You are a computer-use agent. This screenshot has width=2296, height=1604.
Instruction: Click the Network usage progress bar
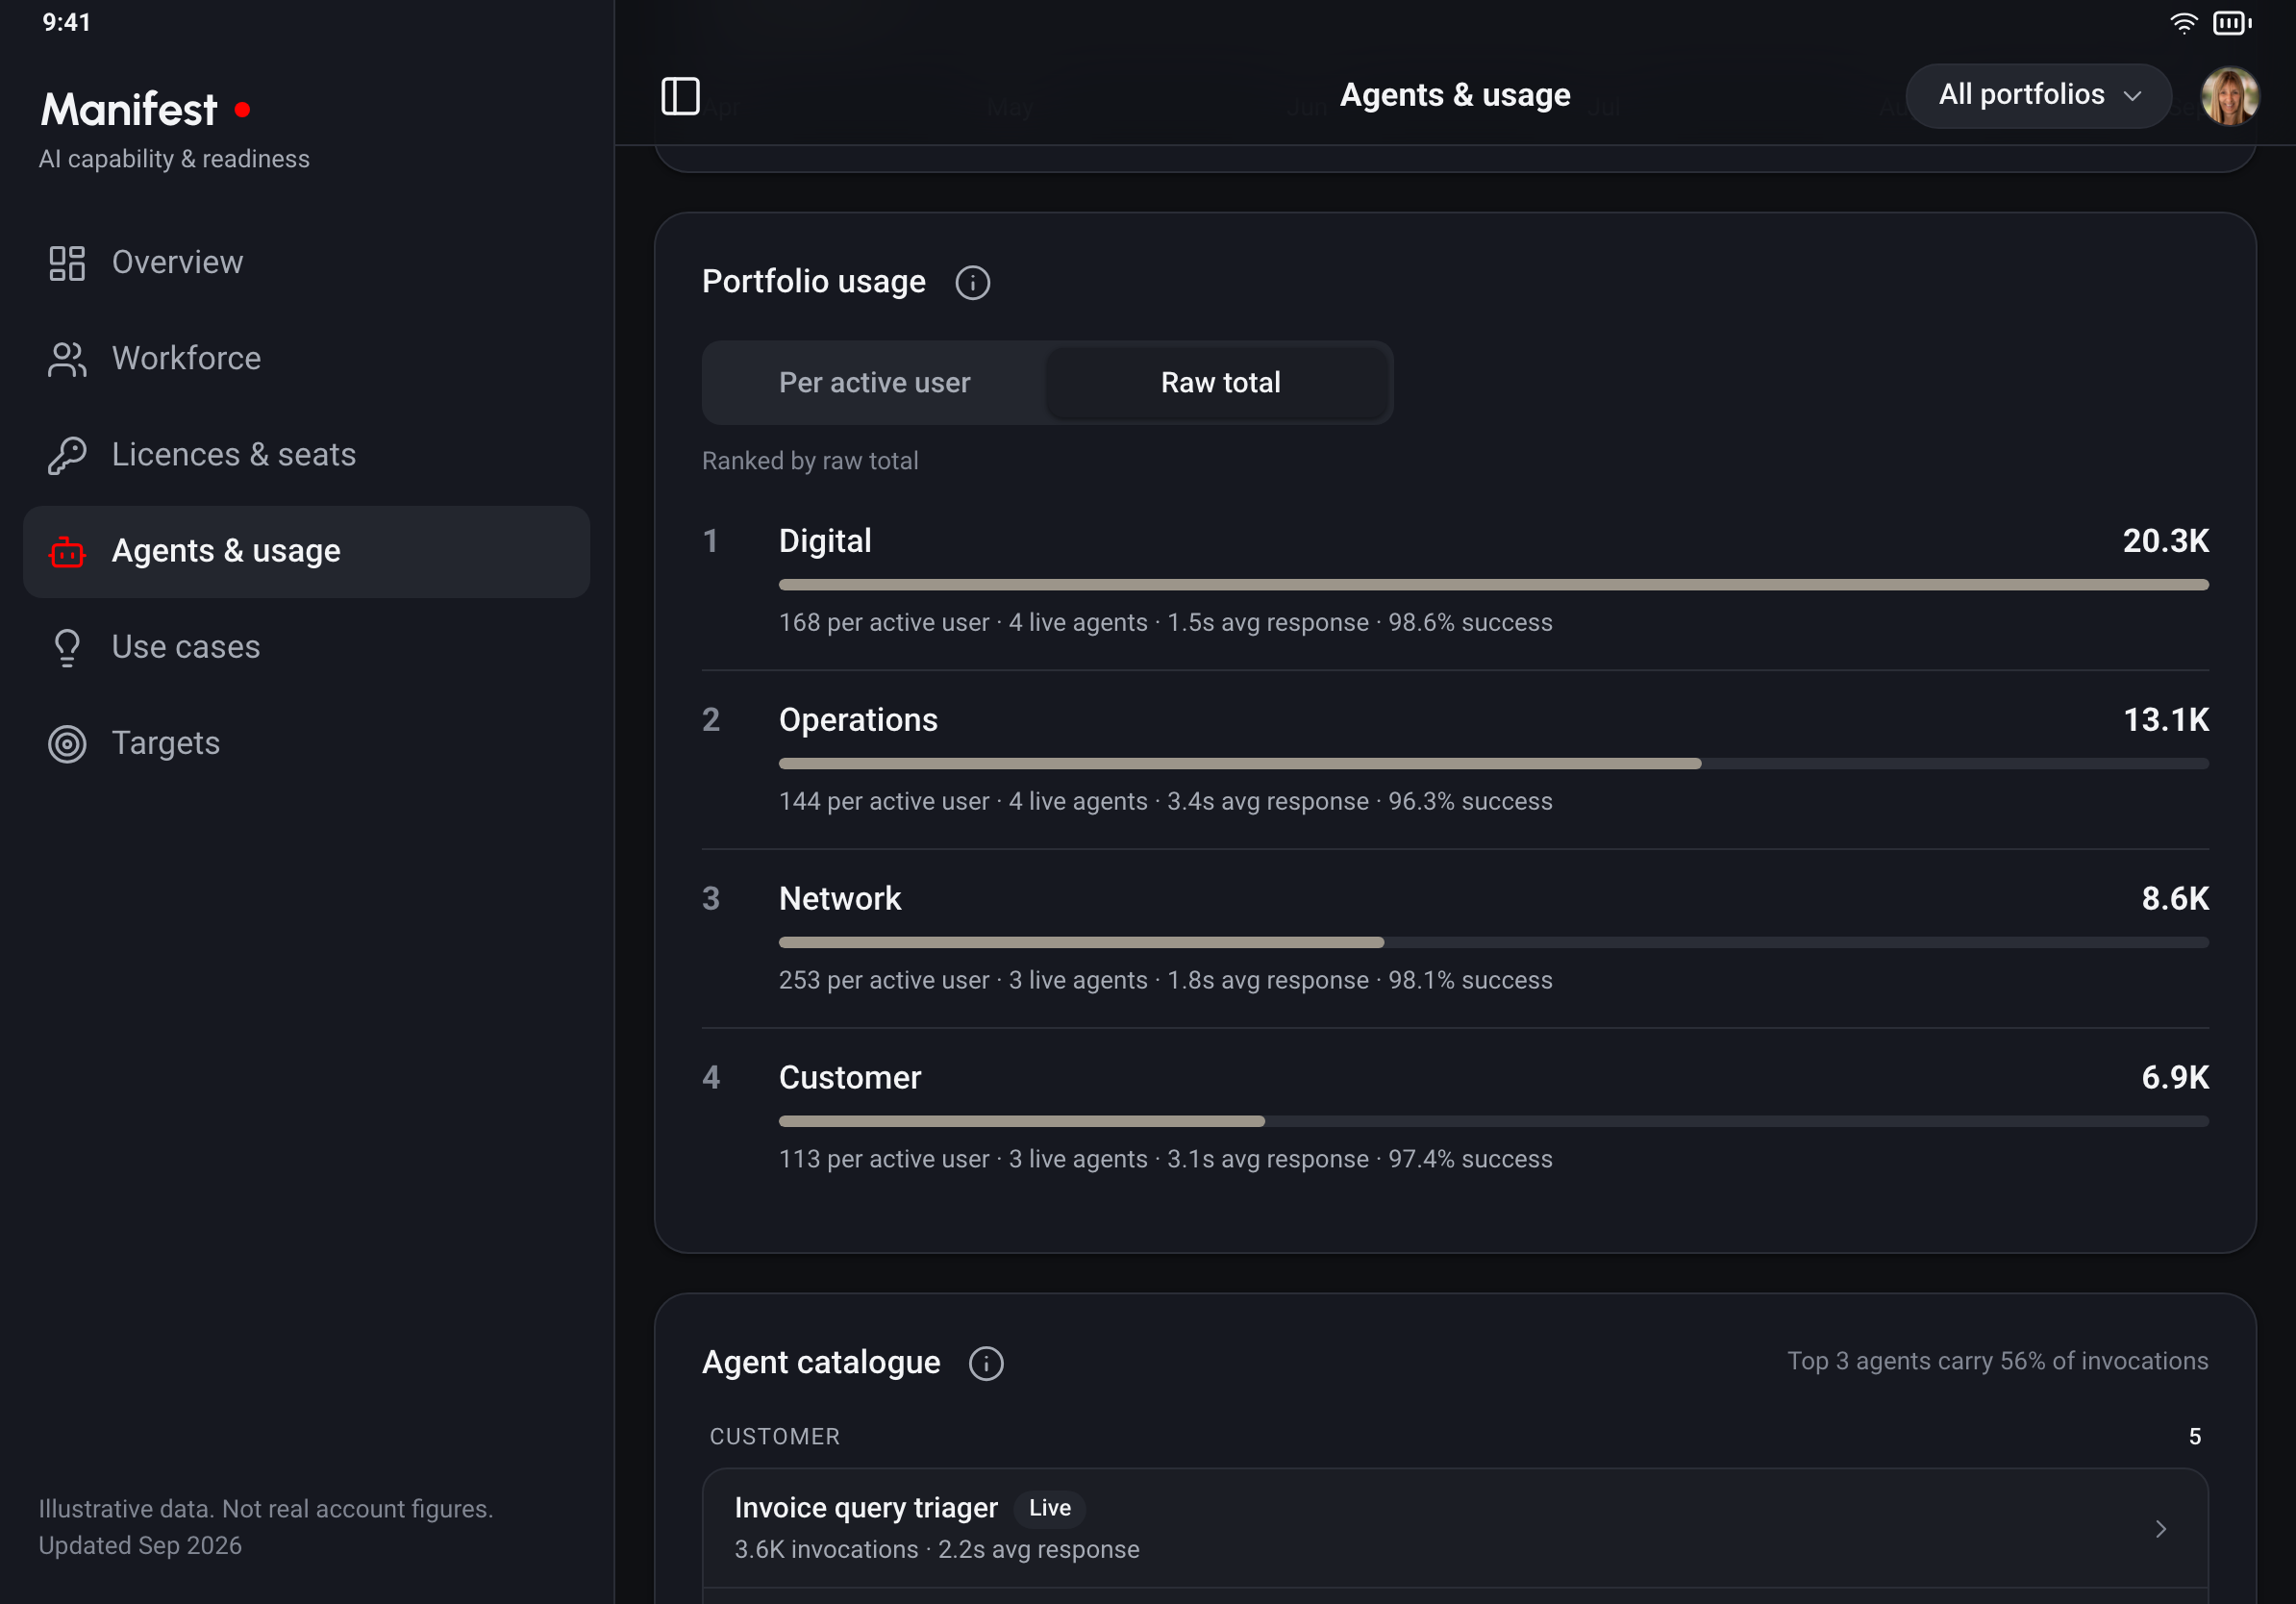pos(1493,943)
